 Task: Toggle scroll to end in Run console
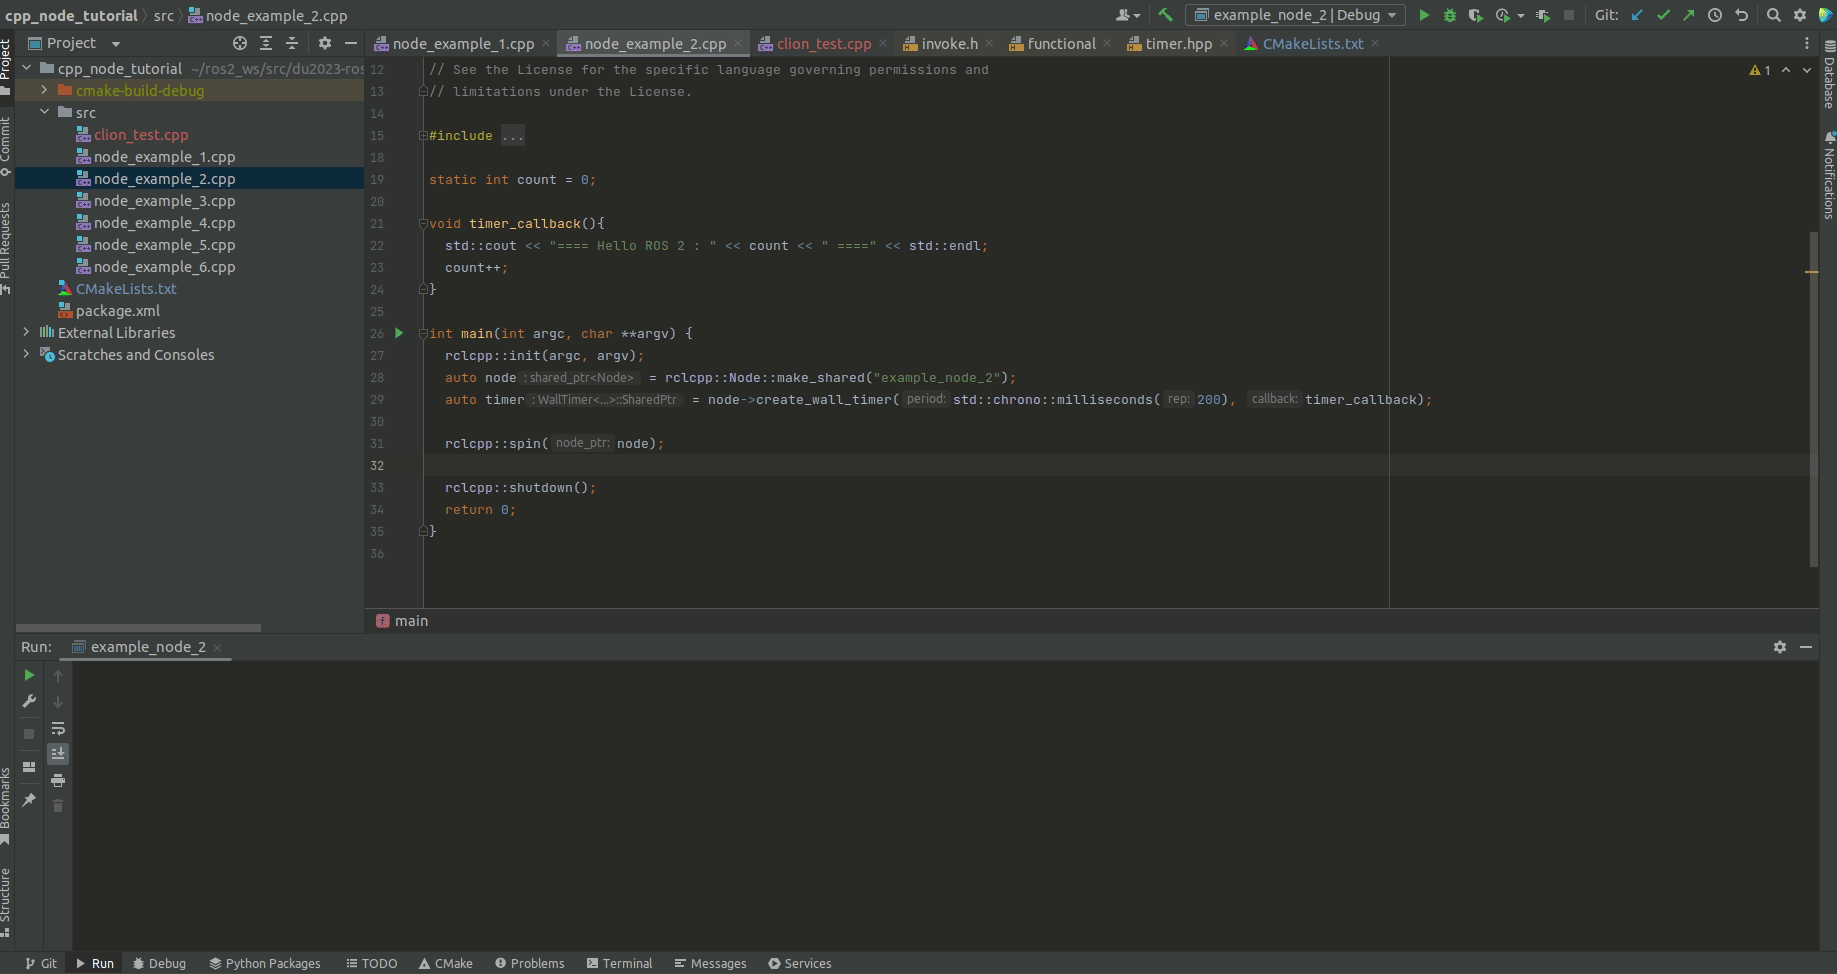pos(58,754)
